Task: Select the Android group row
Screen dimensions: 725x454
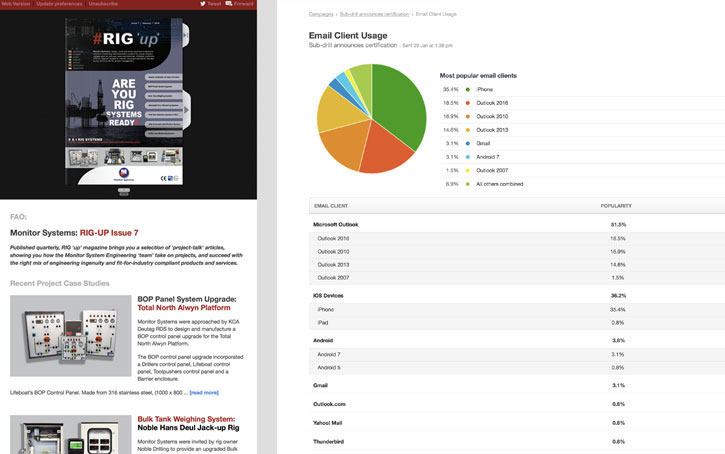Action: pos(517,341)
